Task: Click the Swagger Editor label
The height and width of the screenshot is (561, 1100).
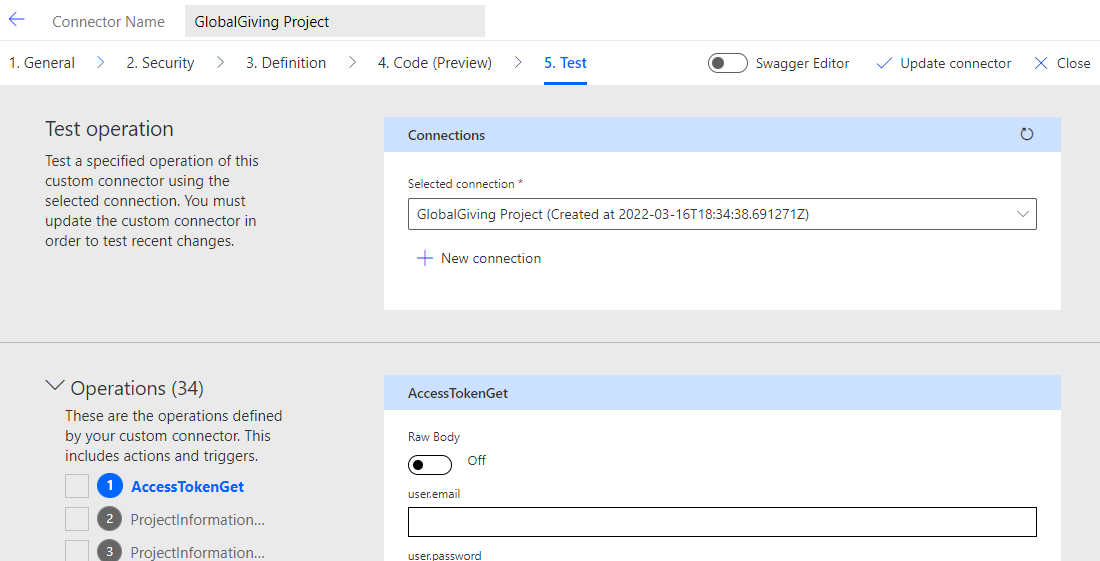Action: pyautogui.click(x=802, y=63)
